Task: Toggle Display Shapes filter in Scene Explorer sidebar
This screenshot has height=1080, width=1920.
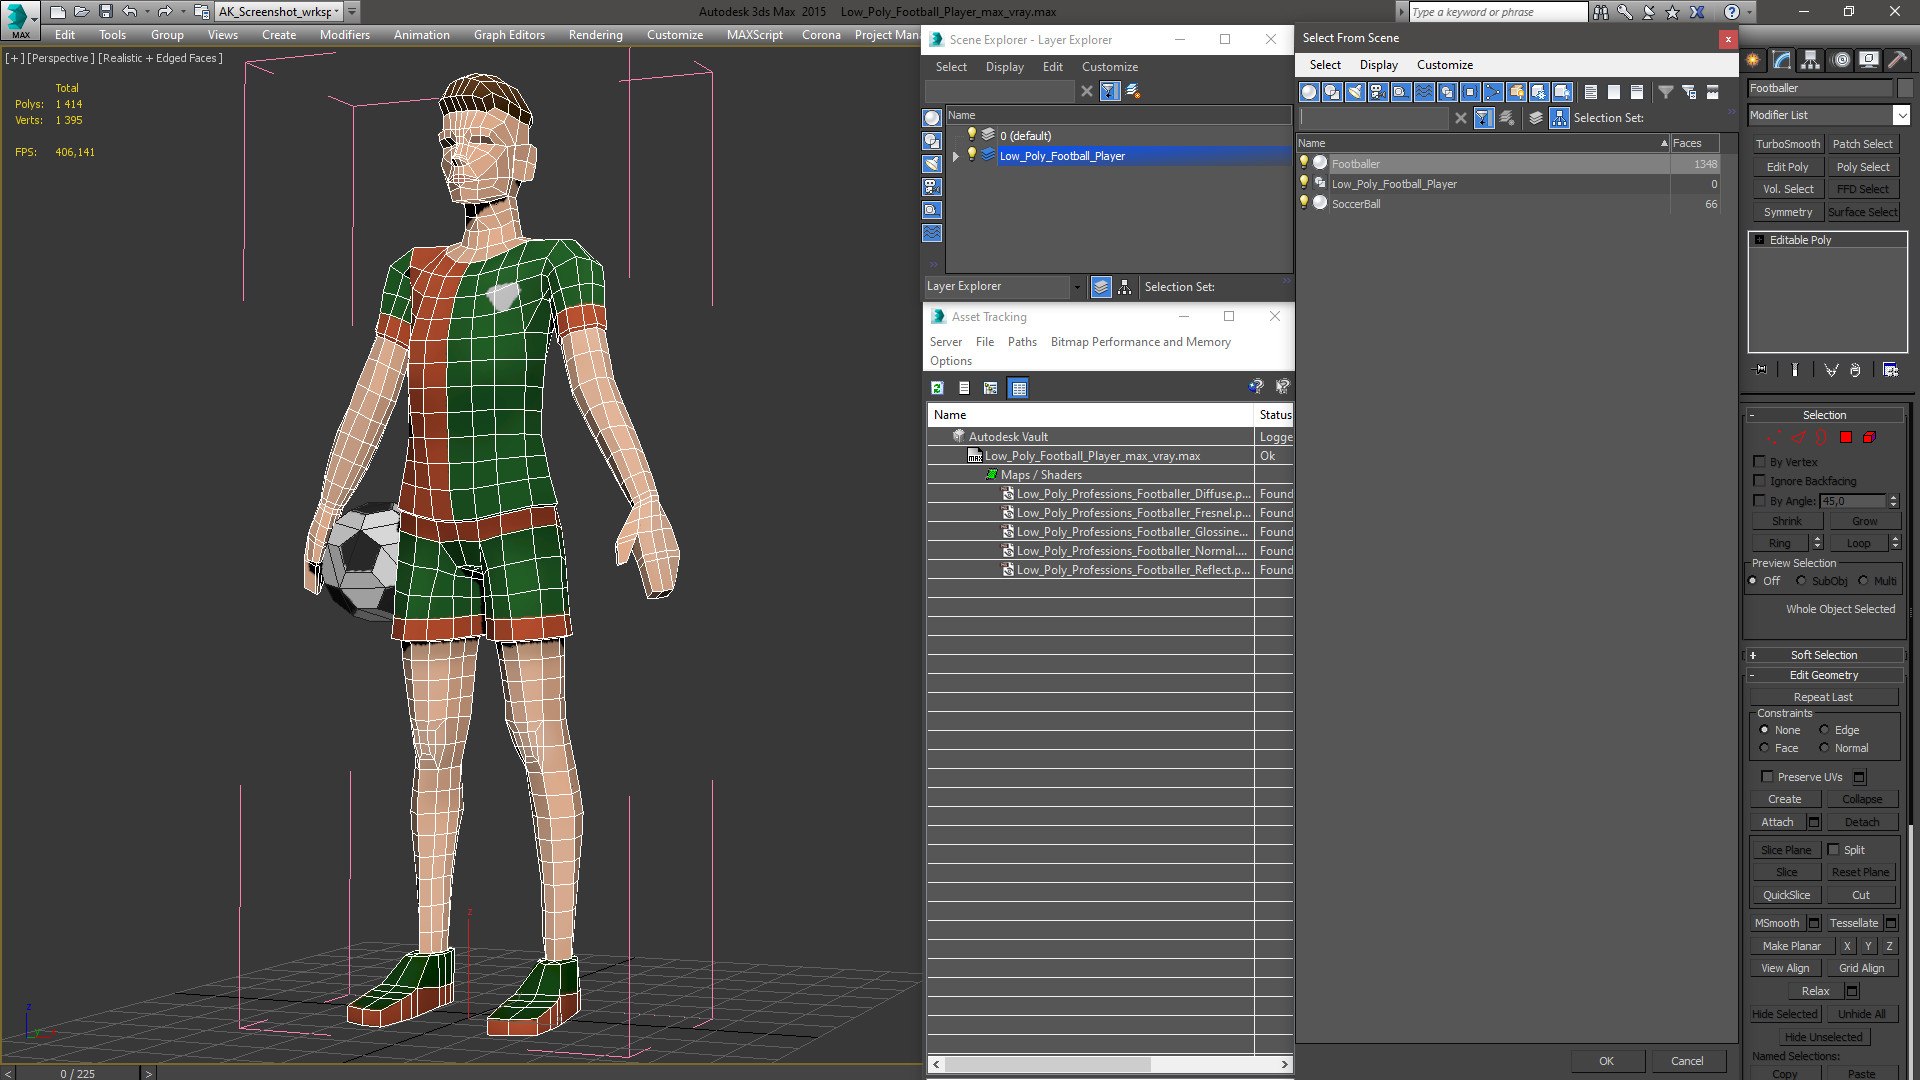Action: tap(932, 141)
